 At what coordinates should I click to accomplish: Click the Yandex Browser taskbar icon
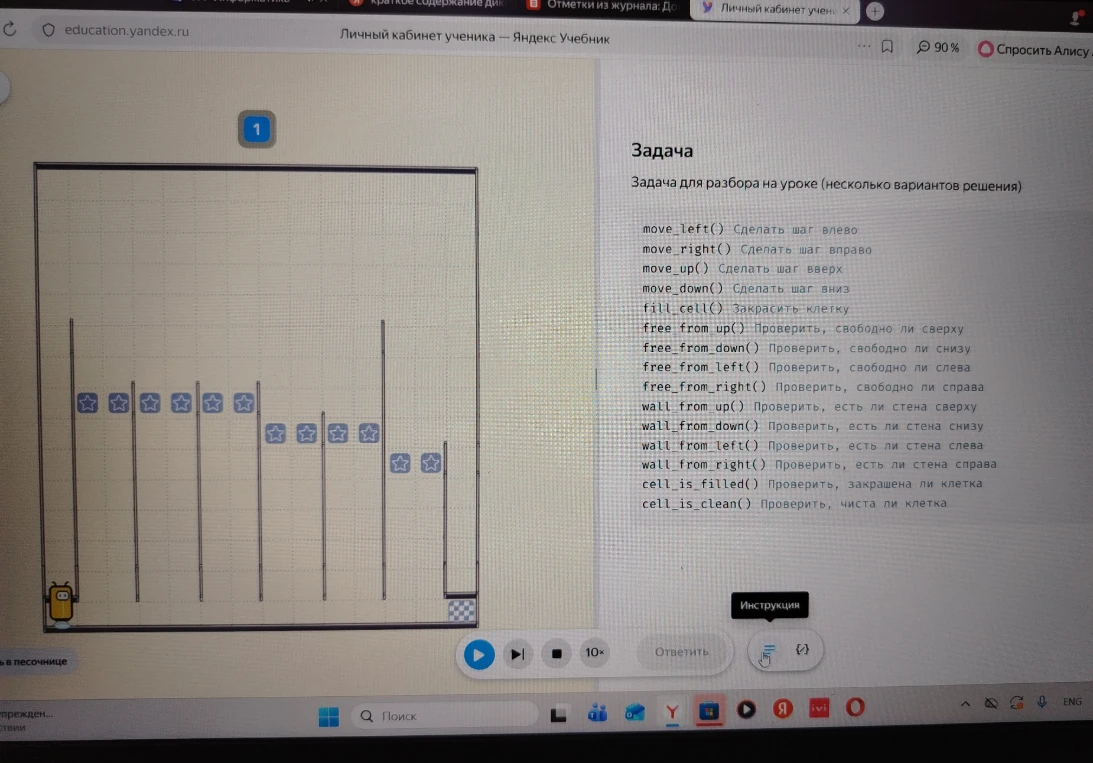click(x=672, y=711)
